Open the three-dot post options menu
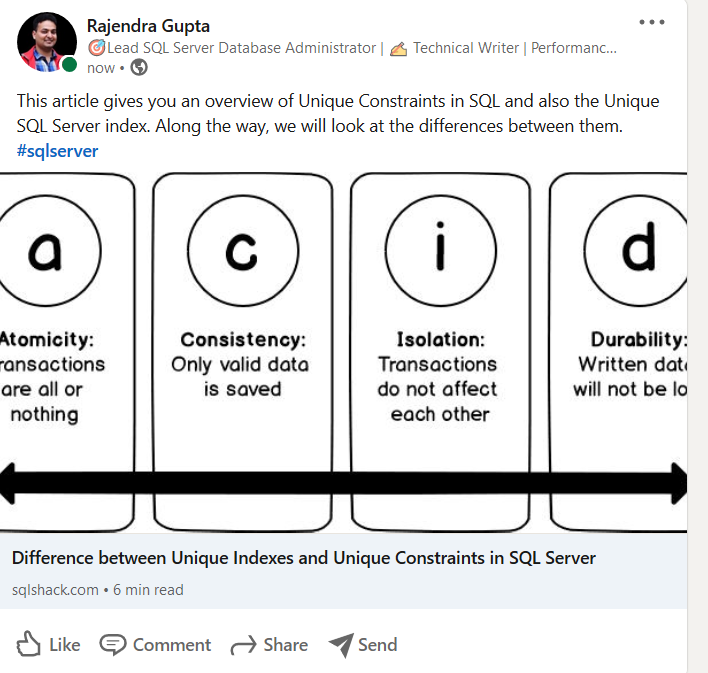The width and height of the screenshot is (708, 673). tap(651, 22)
